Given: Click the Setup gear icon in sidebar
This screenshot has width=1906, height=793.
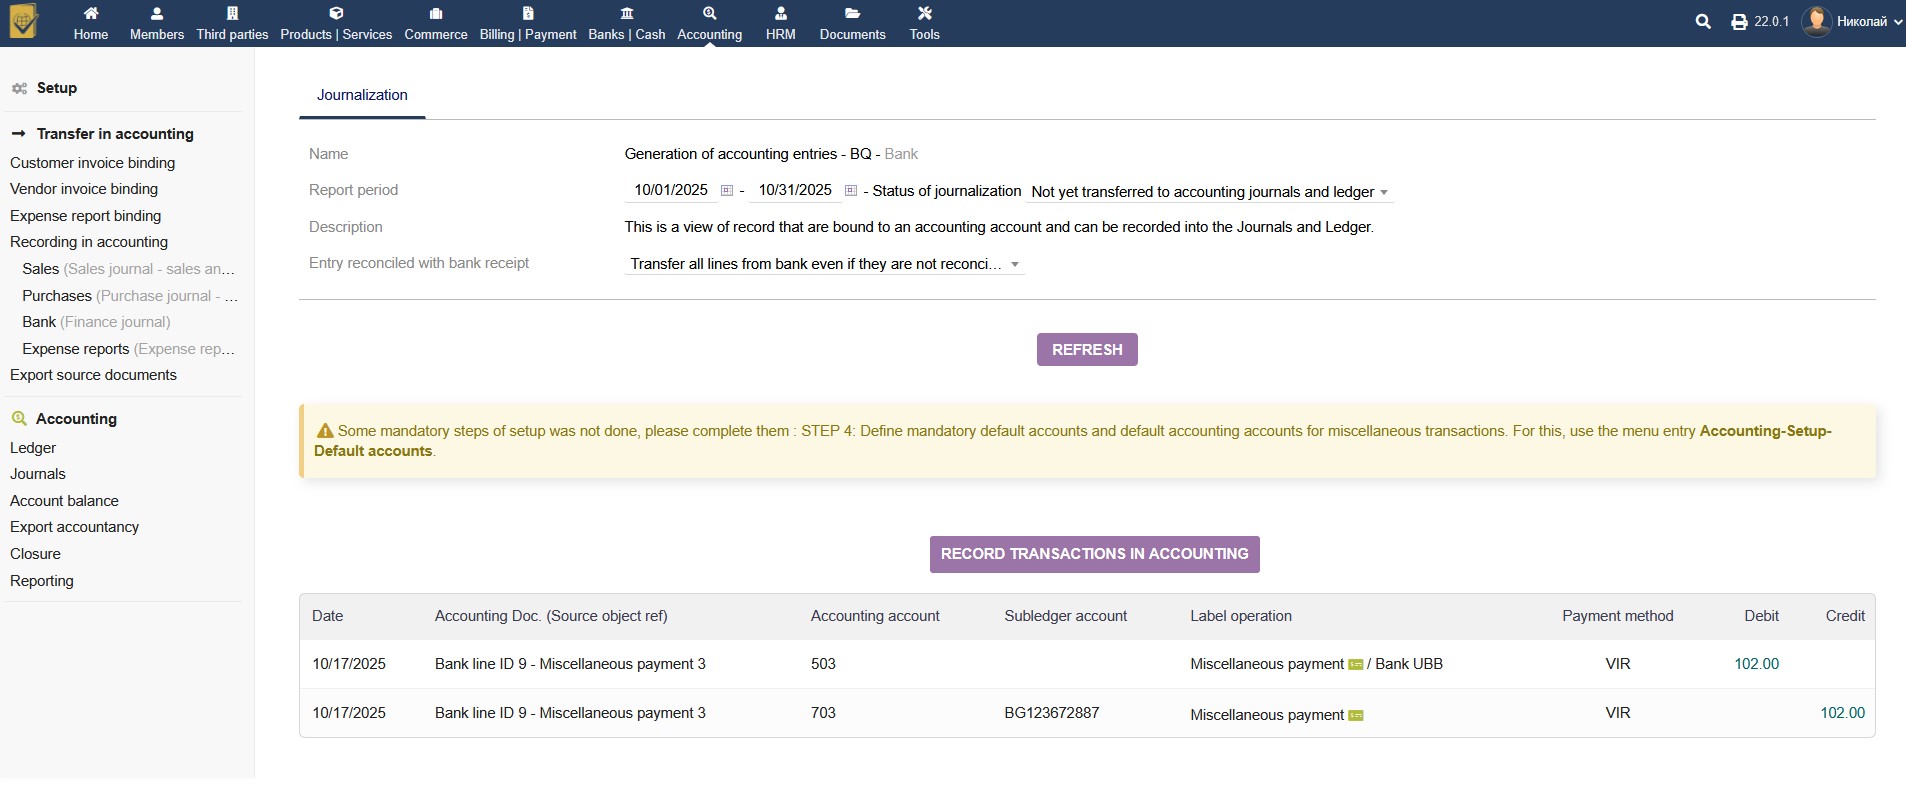Looking at the screenshot, I should click(19, 89).
